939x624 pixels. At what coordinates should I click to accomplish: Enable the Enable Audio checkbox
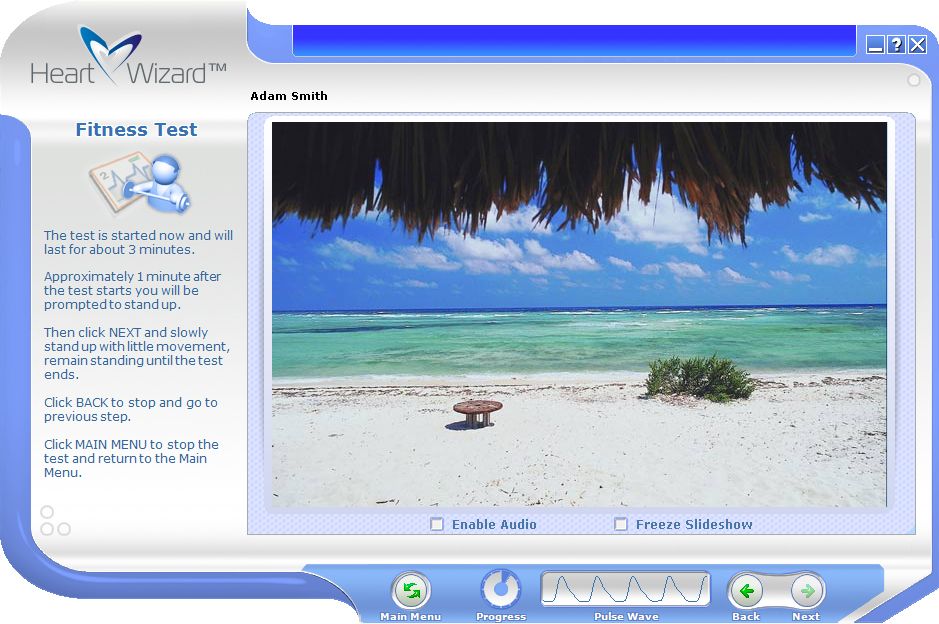coord(437,524)
